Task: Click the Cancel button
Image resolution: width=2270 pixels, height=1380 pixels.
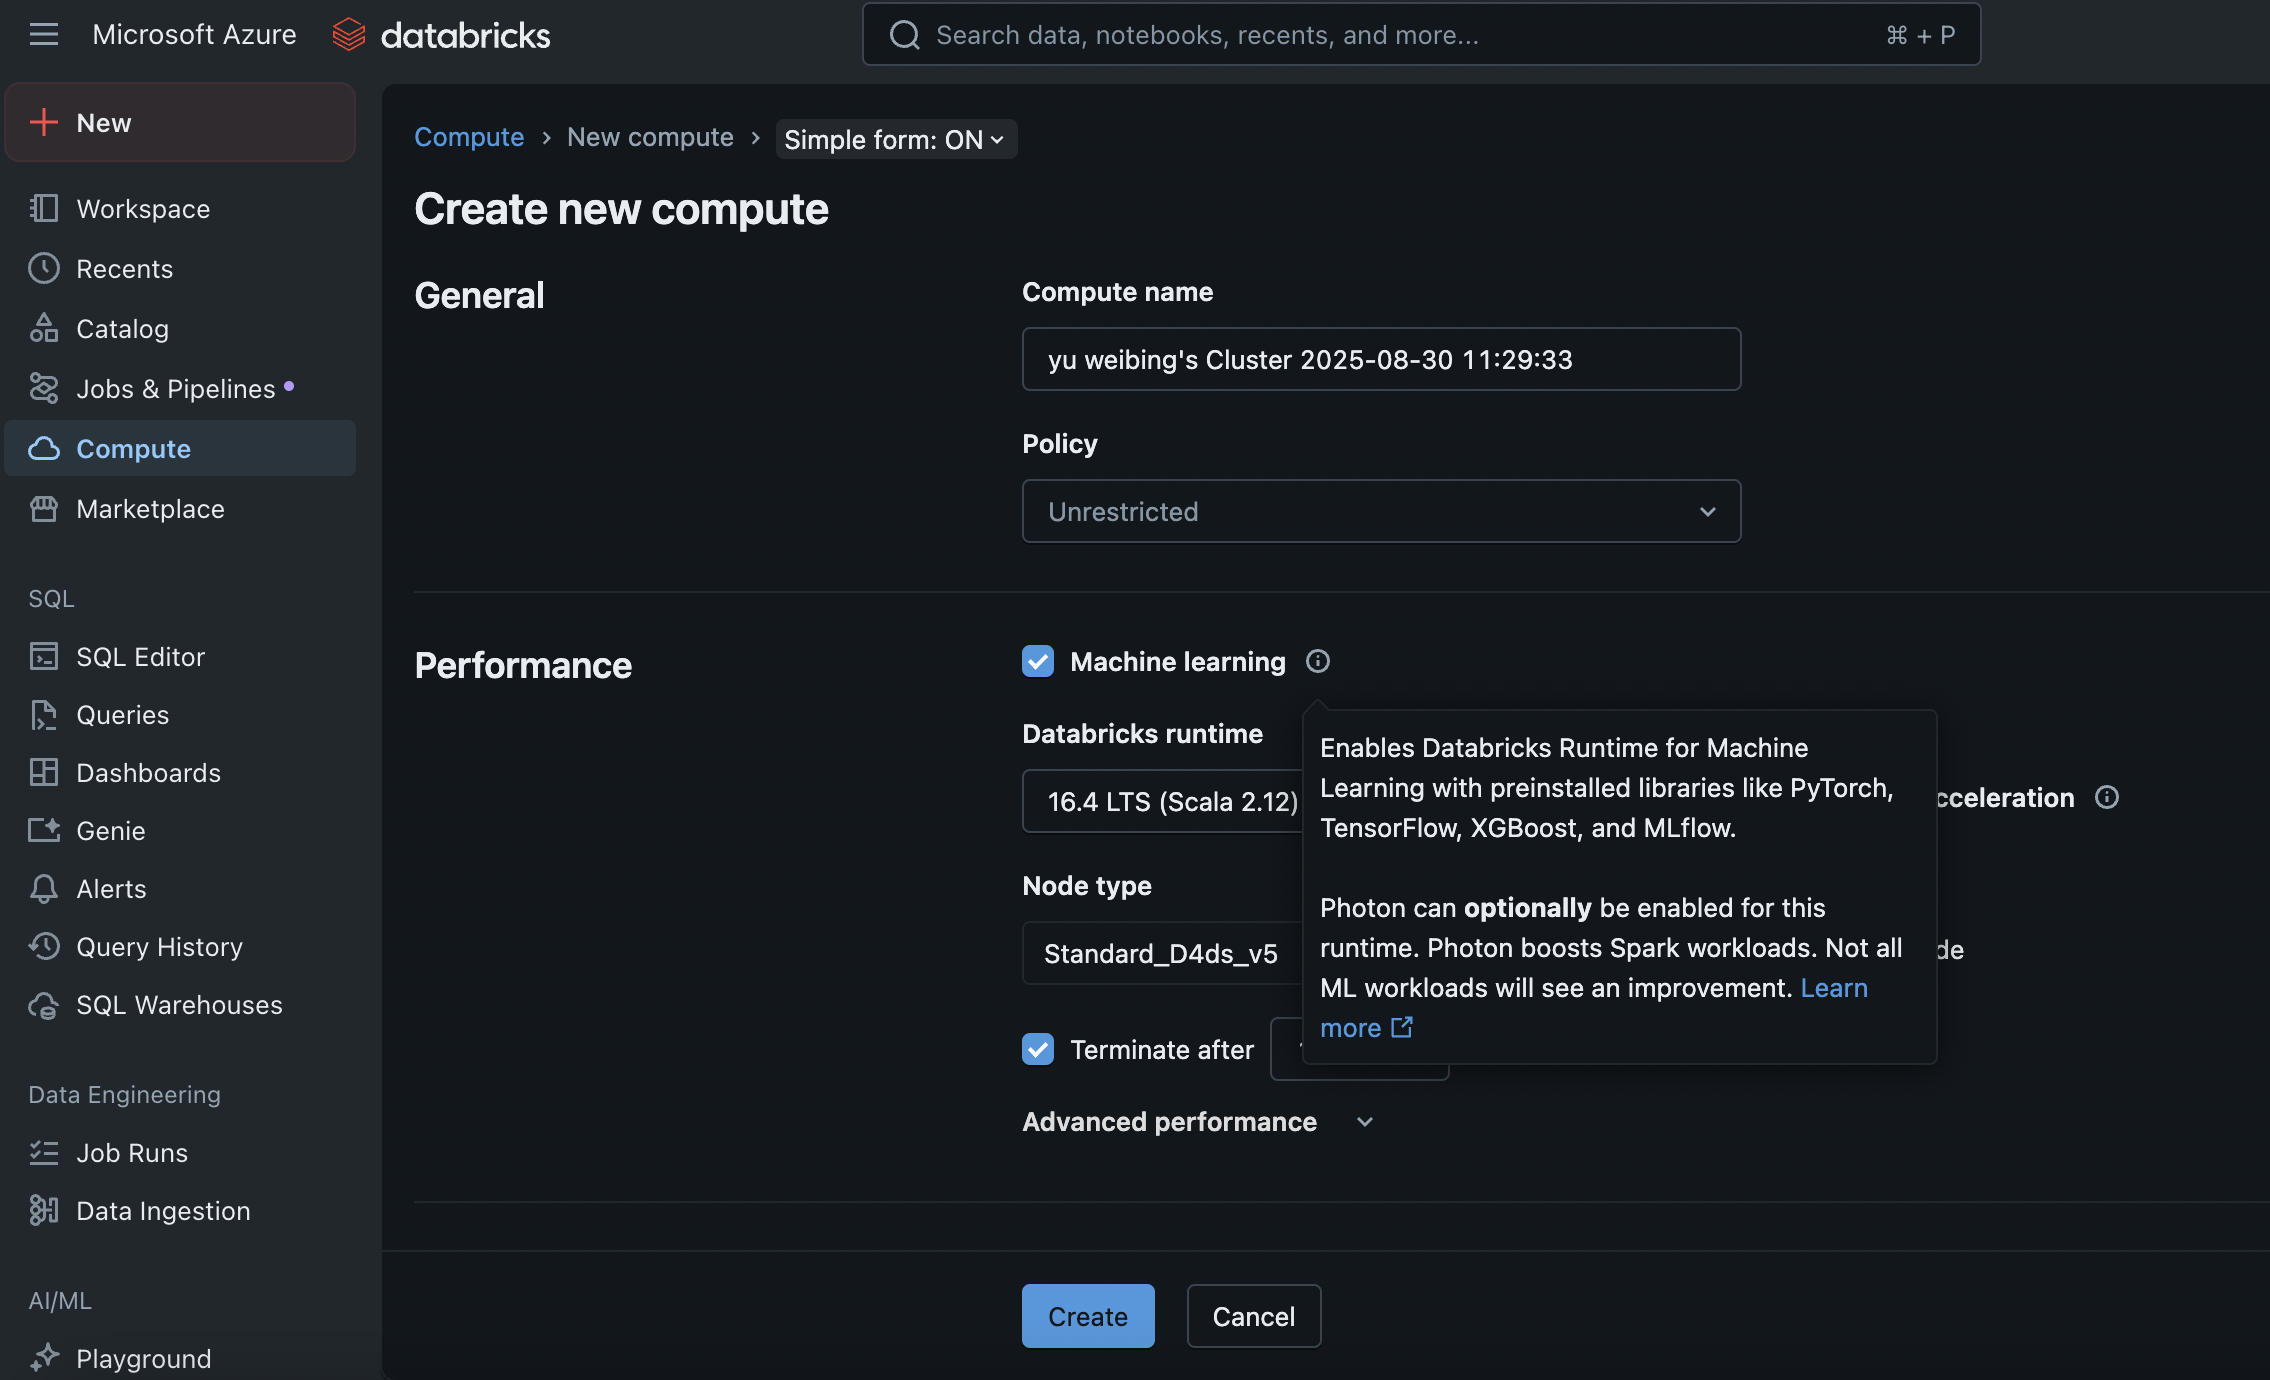Action: tap(1254, 1316)
